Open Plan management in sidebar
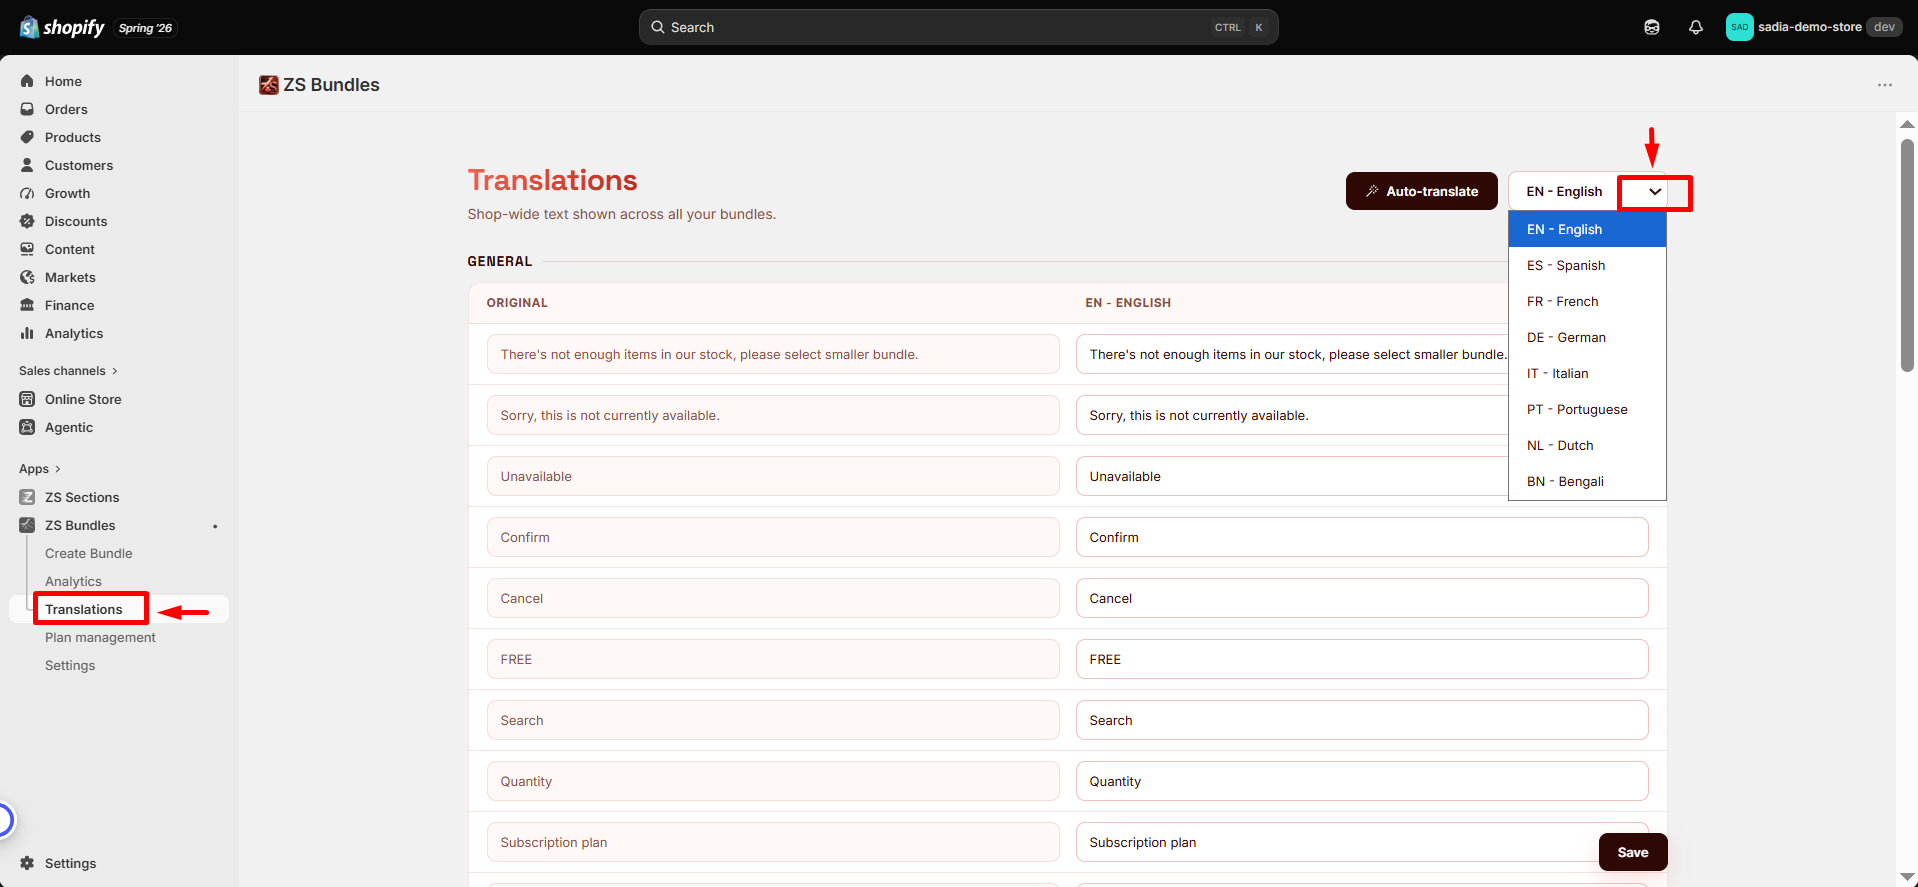This screenshot has width=1918, height=887. click(x=100, y=637)
